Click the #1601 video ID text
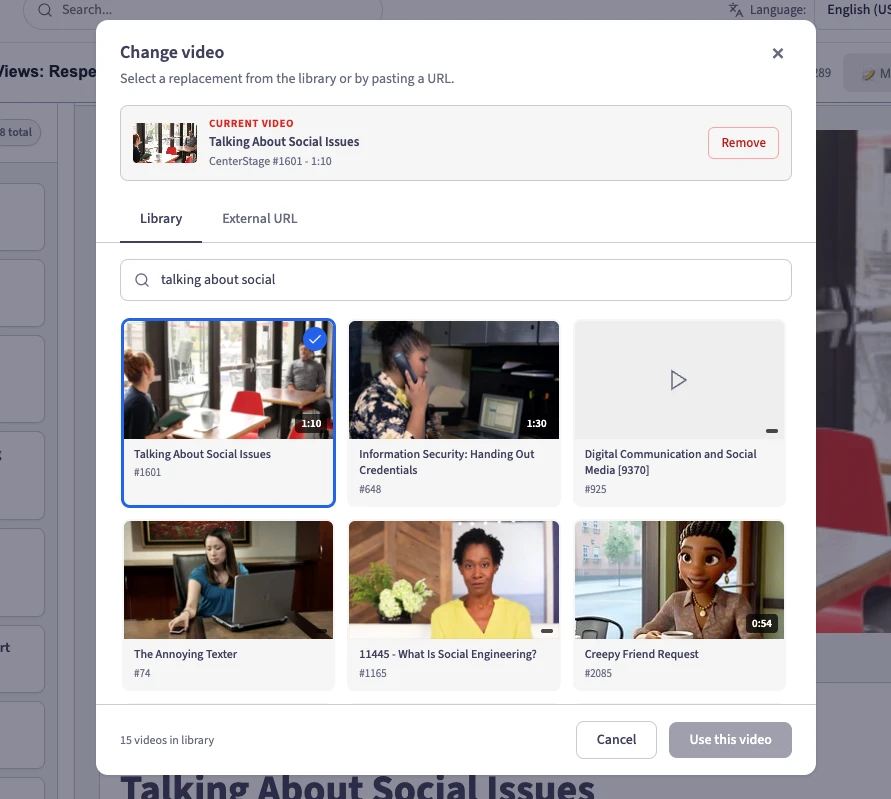891x799 pixels. (x=148, y=472)
